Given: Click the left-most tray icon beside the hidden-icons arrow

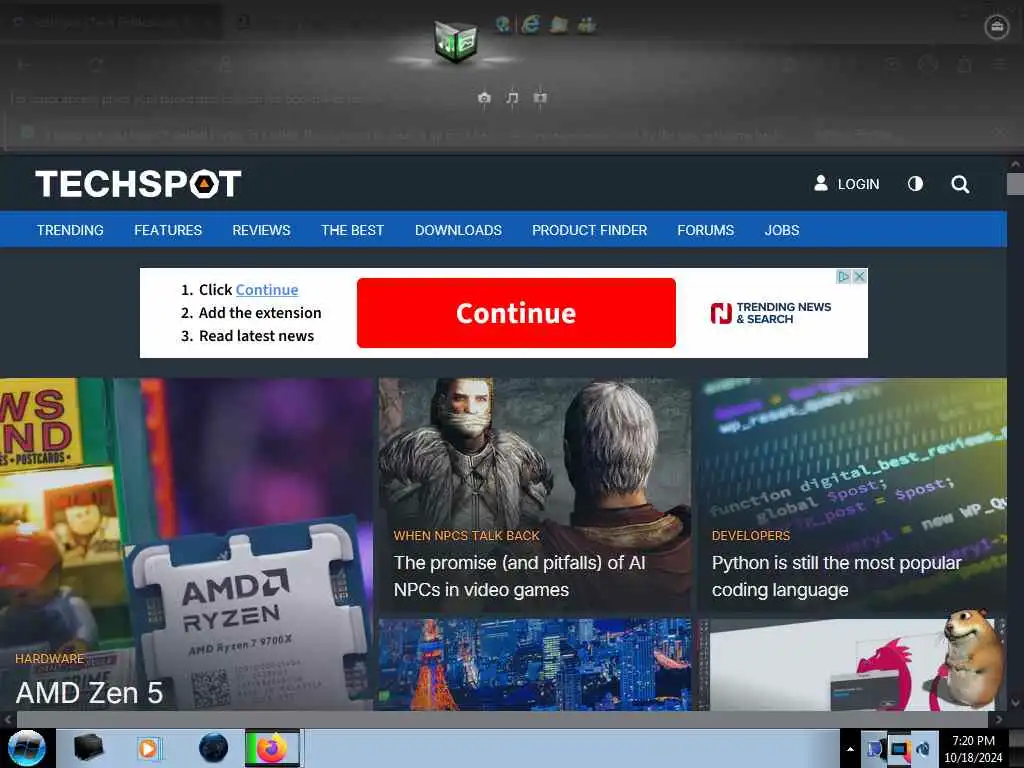Looking at the screenshot, I should 875,749.
